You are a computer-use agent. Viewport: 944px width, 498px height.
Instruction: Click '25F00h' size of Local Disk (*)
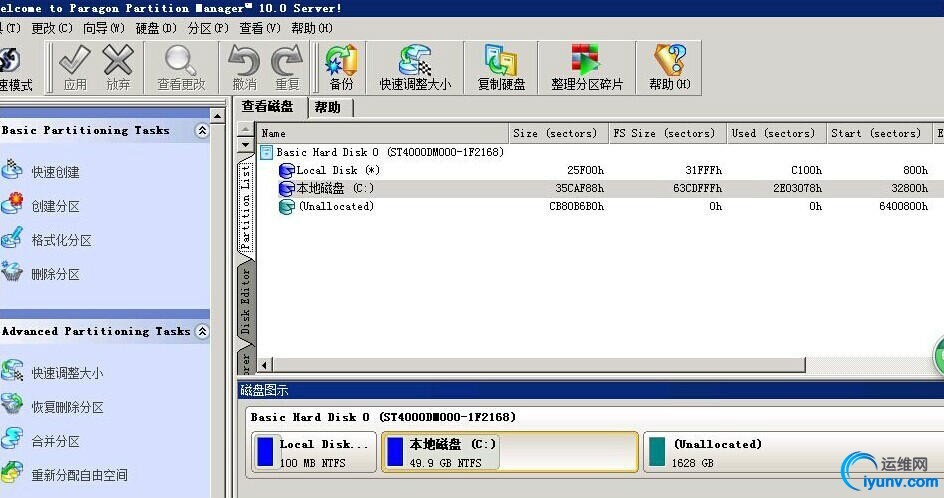[x=585, y=170]
